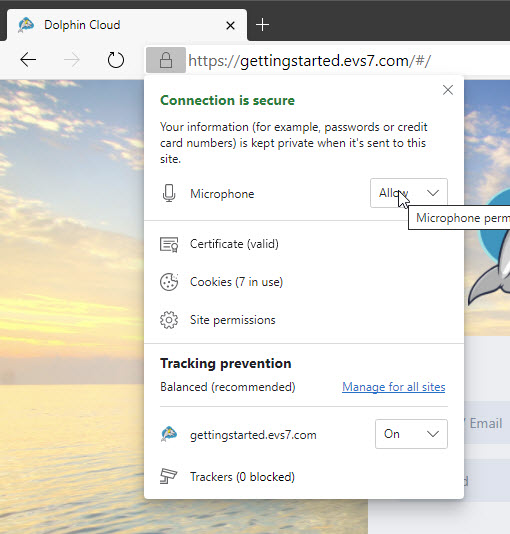Reload the page with refresh icon

click(x=116, y=60)
